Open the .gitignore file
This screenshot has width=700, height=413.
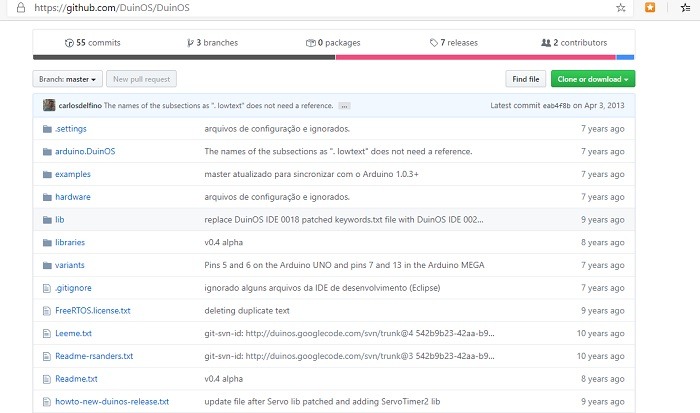(73, 288)
